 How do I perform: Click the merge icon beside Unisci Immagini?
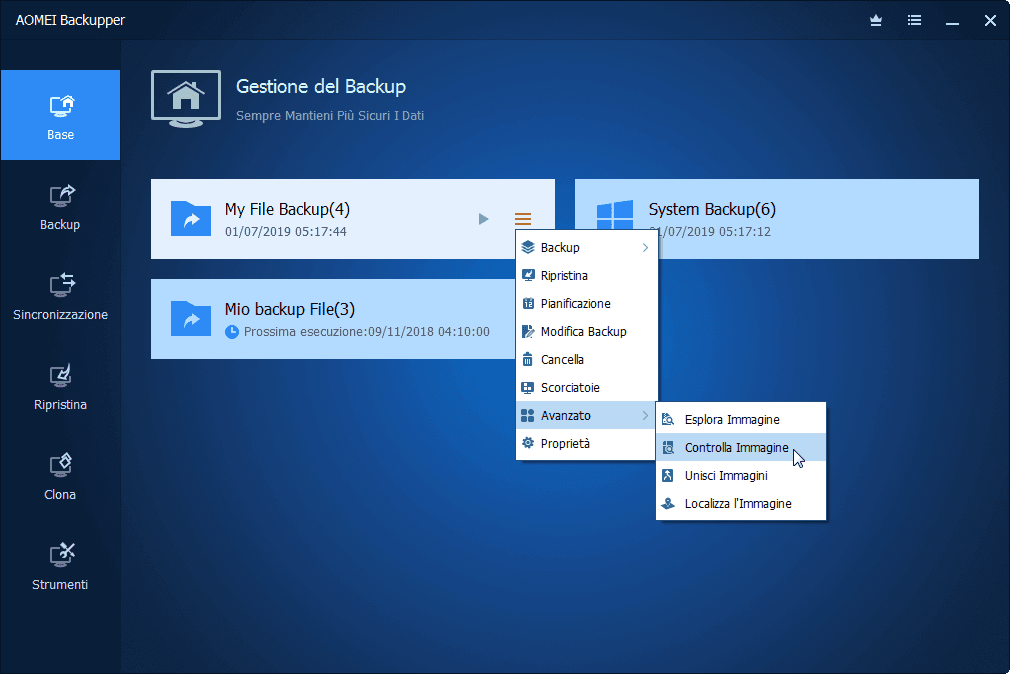pos(668,476)
